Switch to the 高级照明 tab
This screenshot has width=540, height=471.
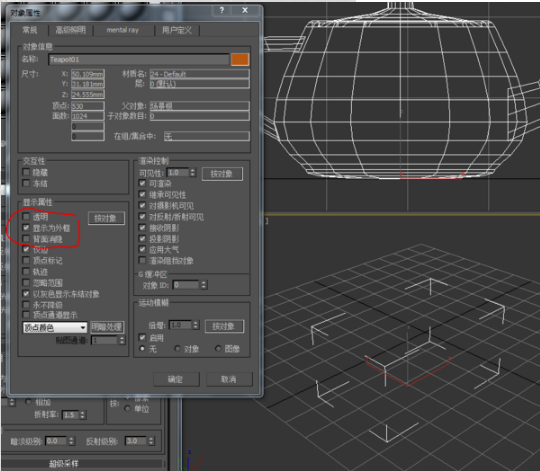71,30
